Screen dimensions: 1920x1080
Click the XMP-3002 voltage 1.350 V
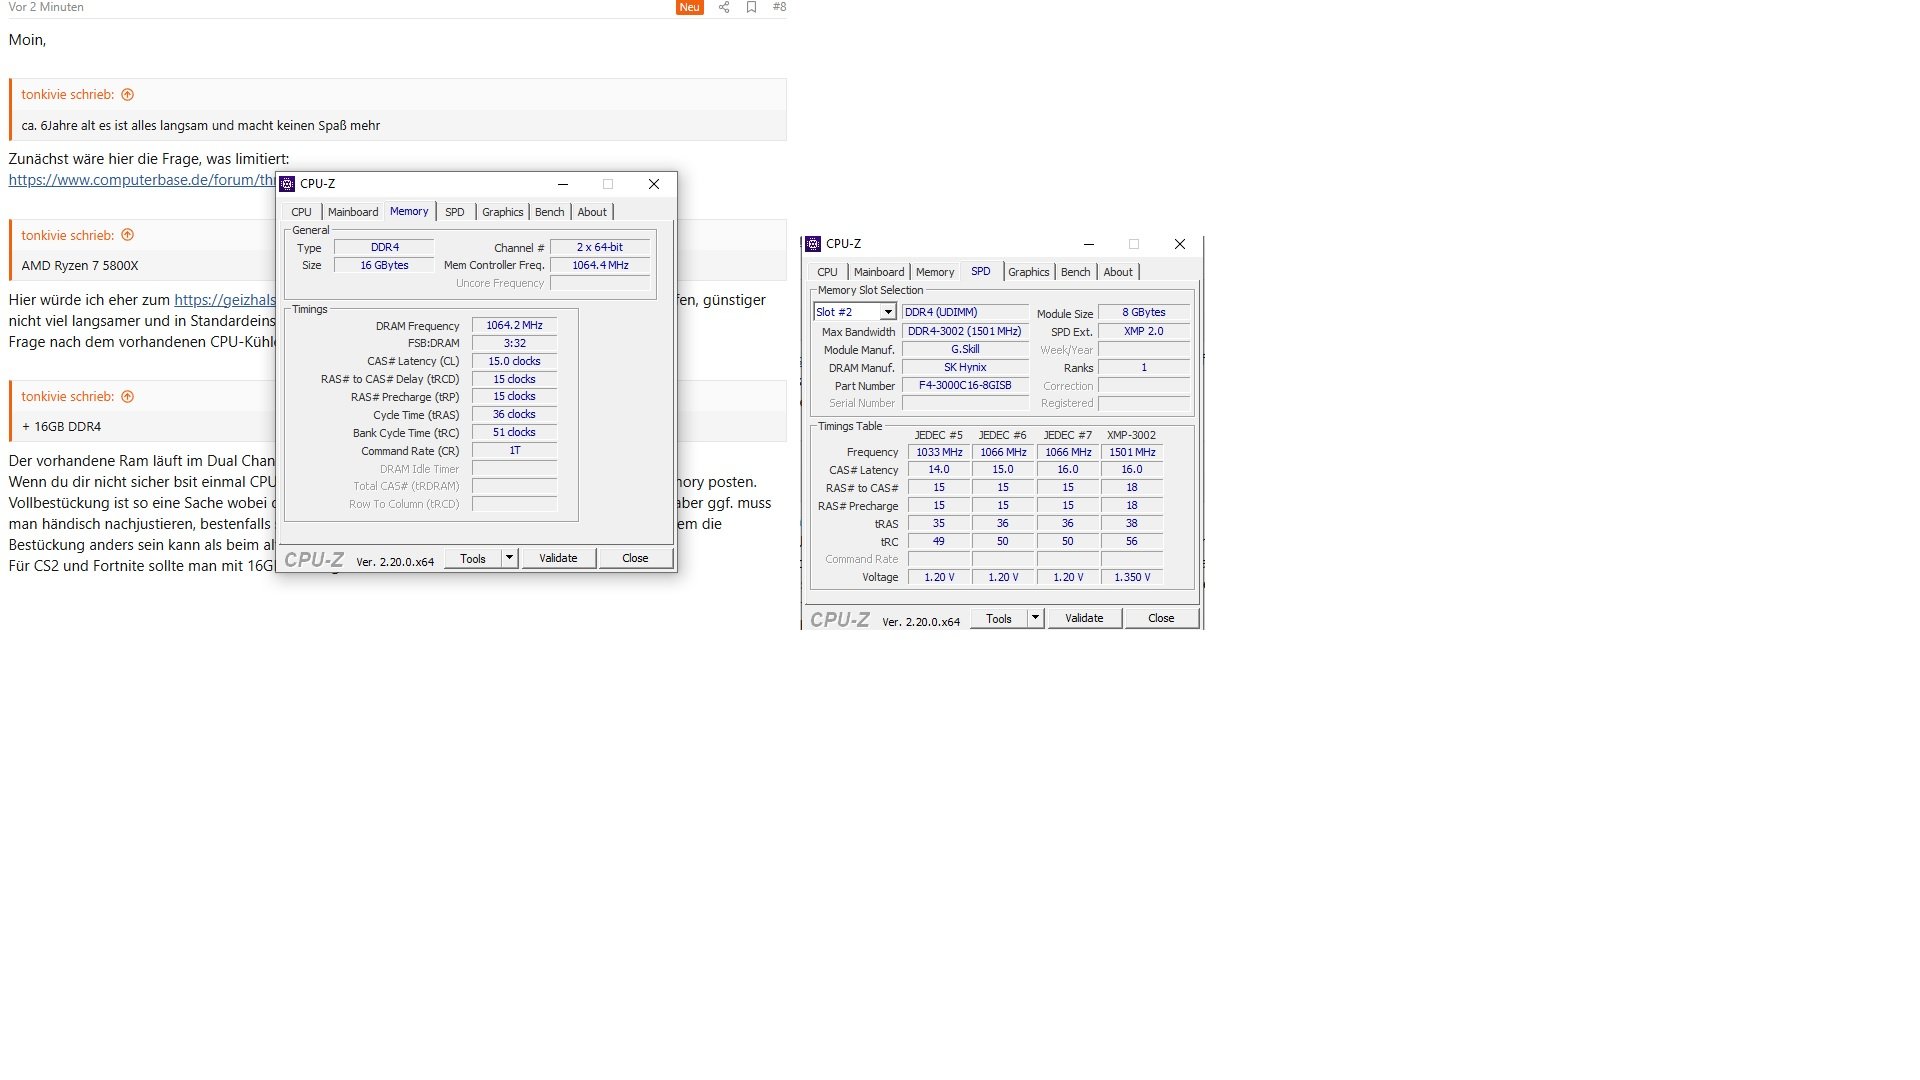[1132, 577]
